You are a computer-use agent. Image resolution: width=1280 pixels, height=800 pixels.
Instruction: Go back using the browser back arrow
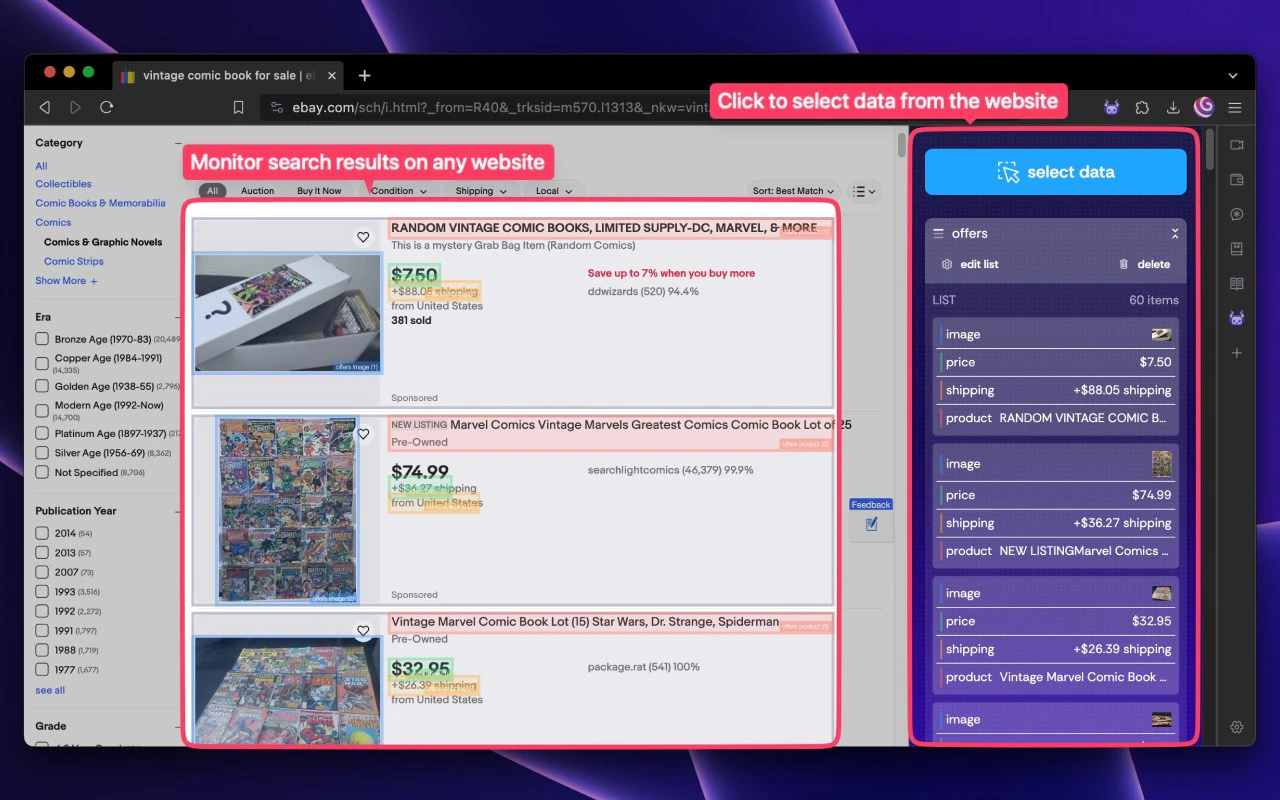pyautogui.click(x=44, y=107)
